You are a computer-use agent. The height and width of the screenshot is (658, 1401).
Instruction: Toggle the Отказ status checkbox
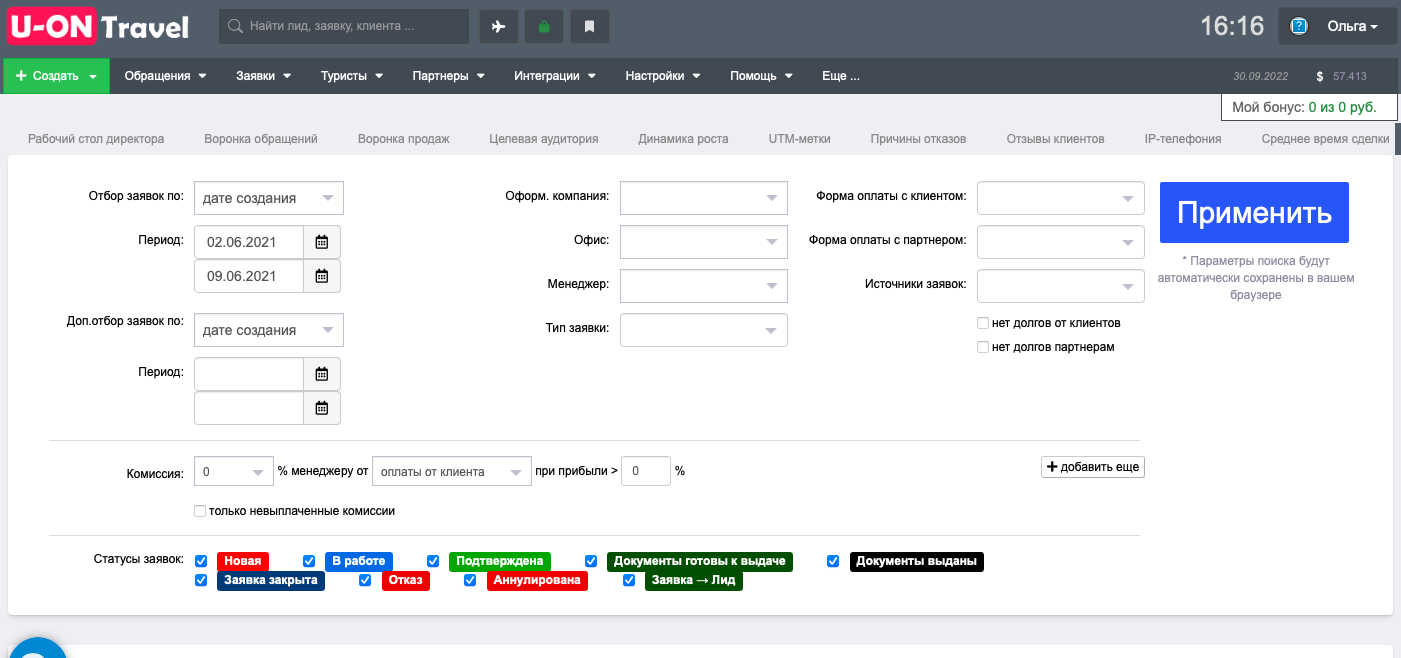365,580
